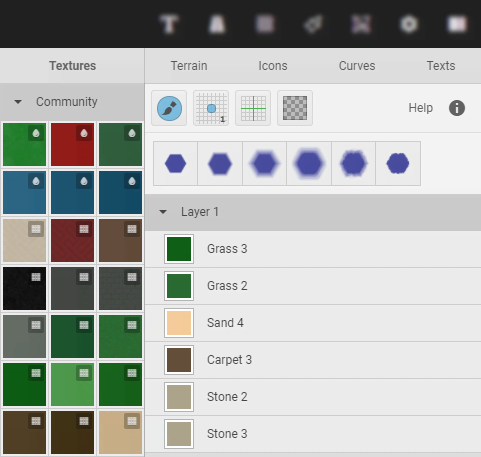Click the blurred T text icon in top bar
The width and height of the screenshot is (481, 457).
pos(169,24)
